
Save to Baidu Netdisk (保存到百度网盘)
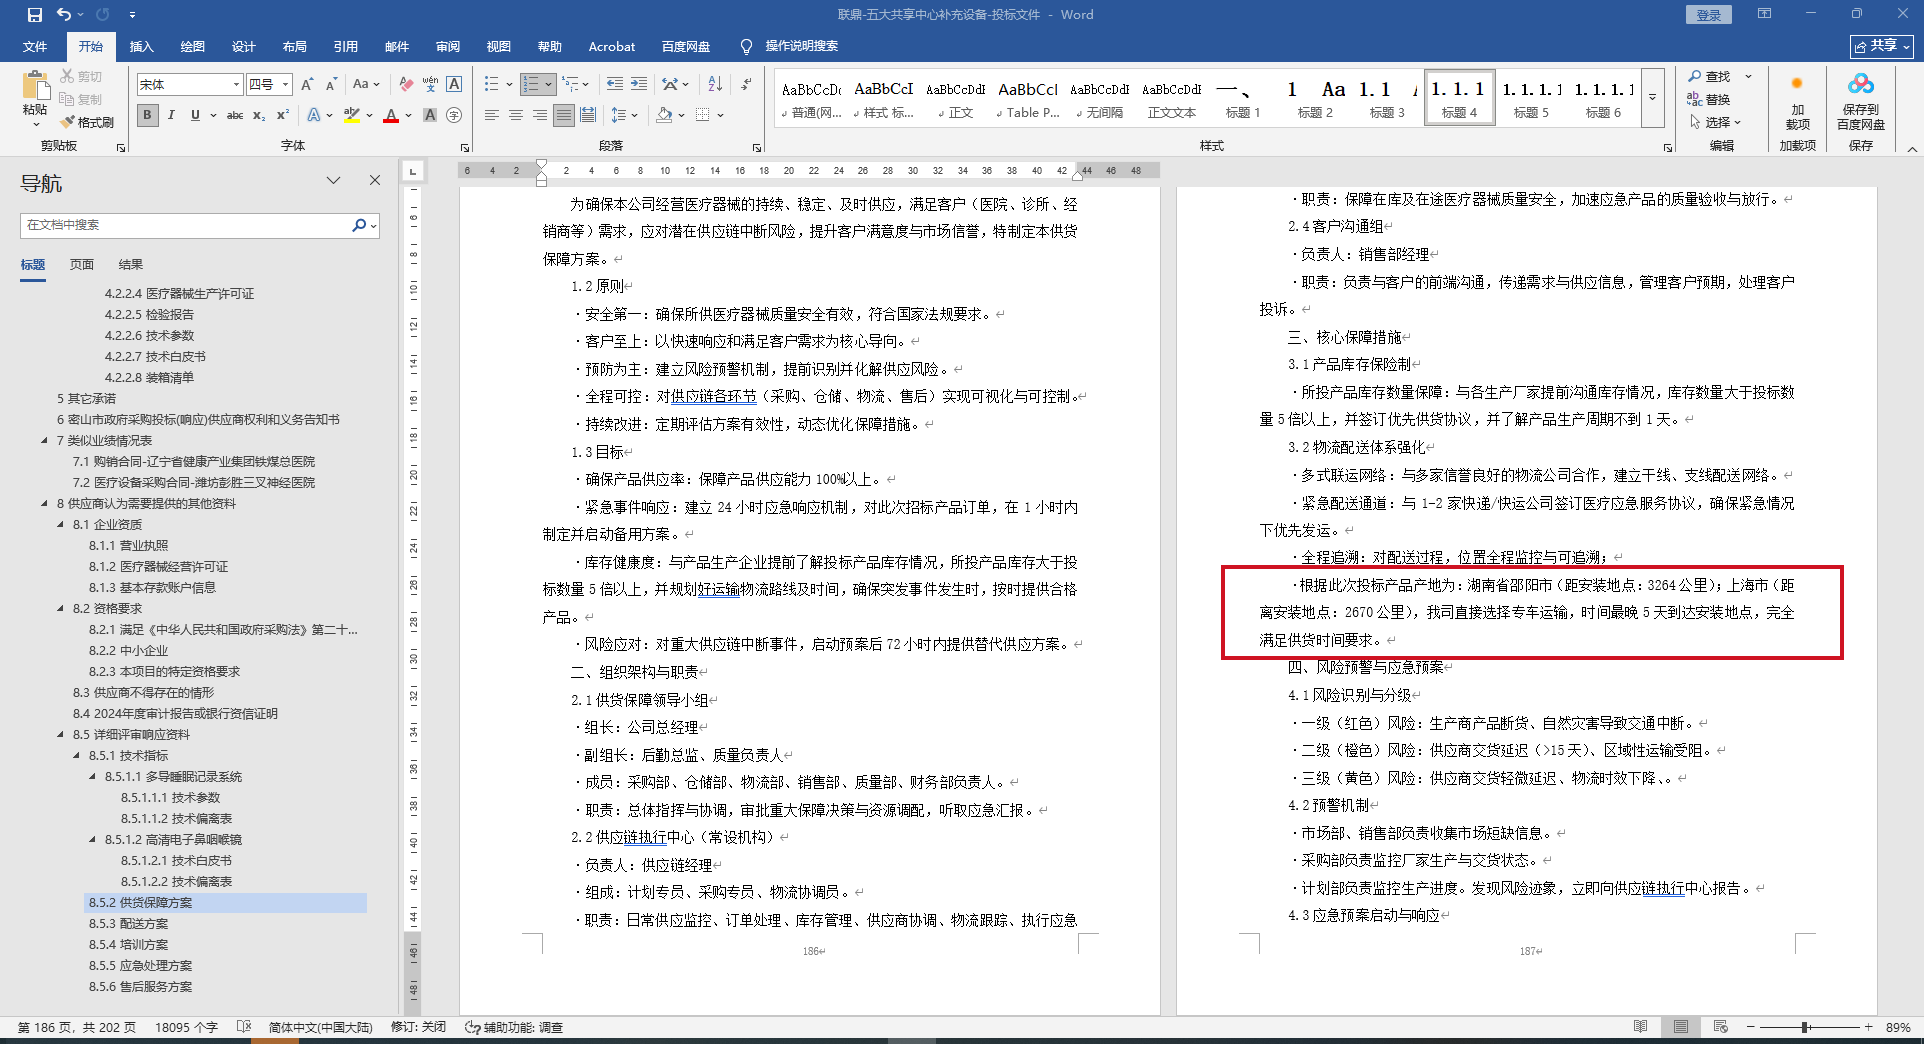1861,103
